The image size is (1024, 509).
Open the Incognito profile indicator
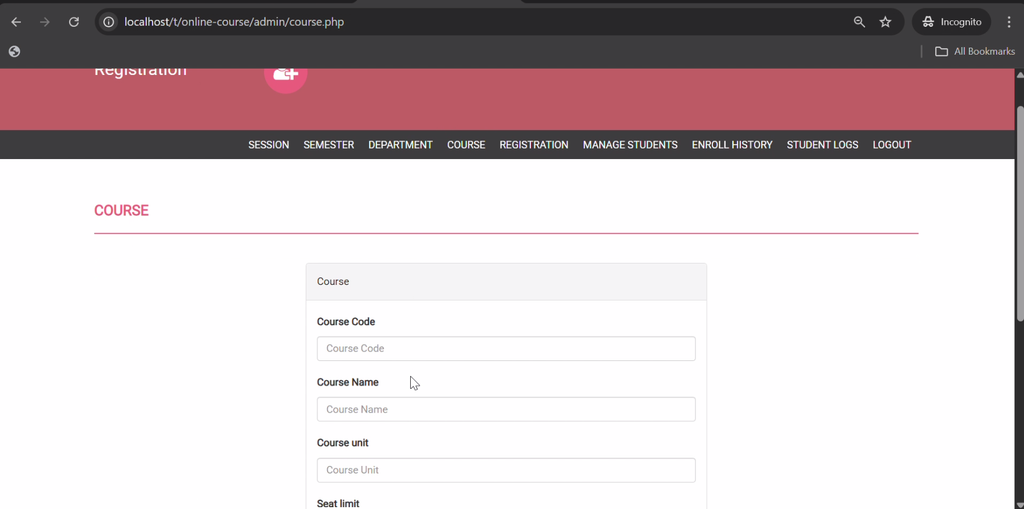pos(952,22)
